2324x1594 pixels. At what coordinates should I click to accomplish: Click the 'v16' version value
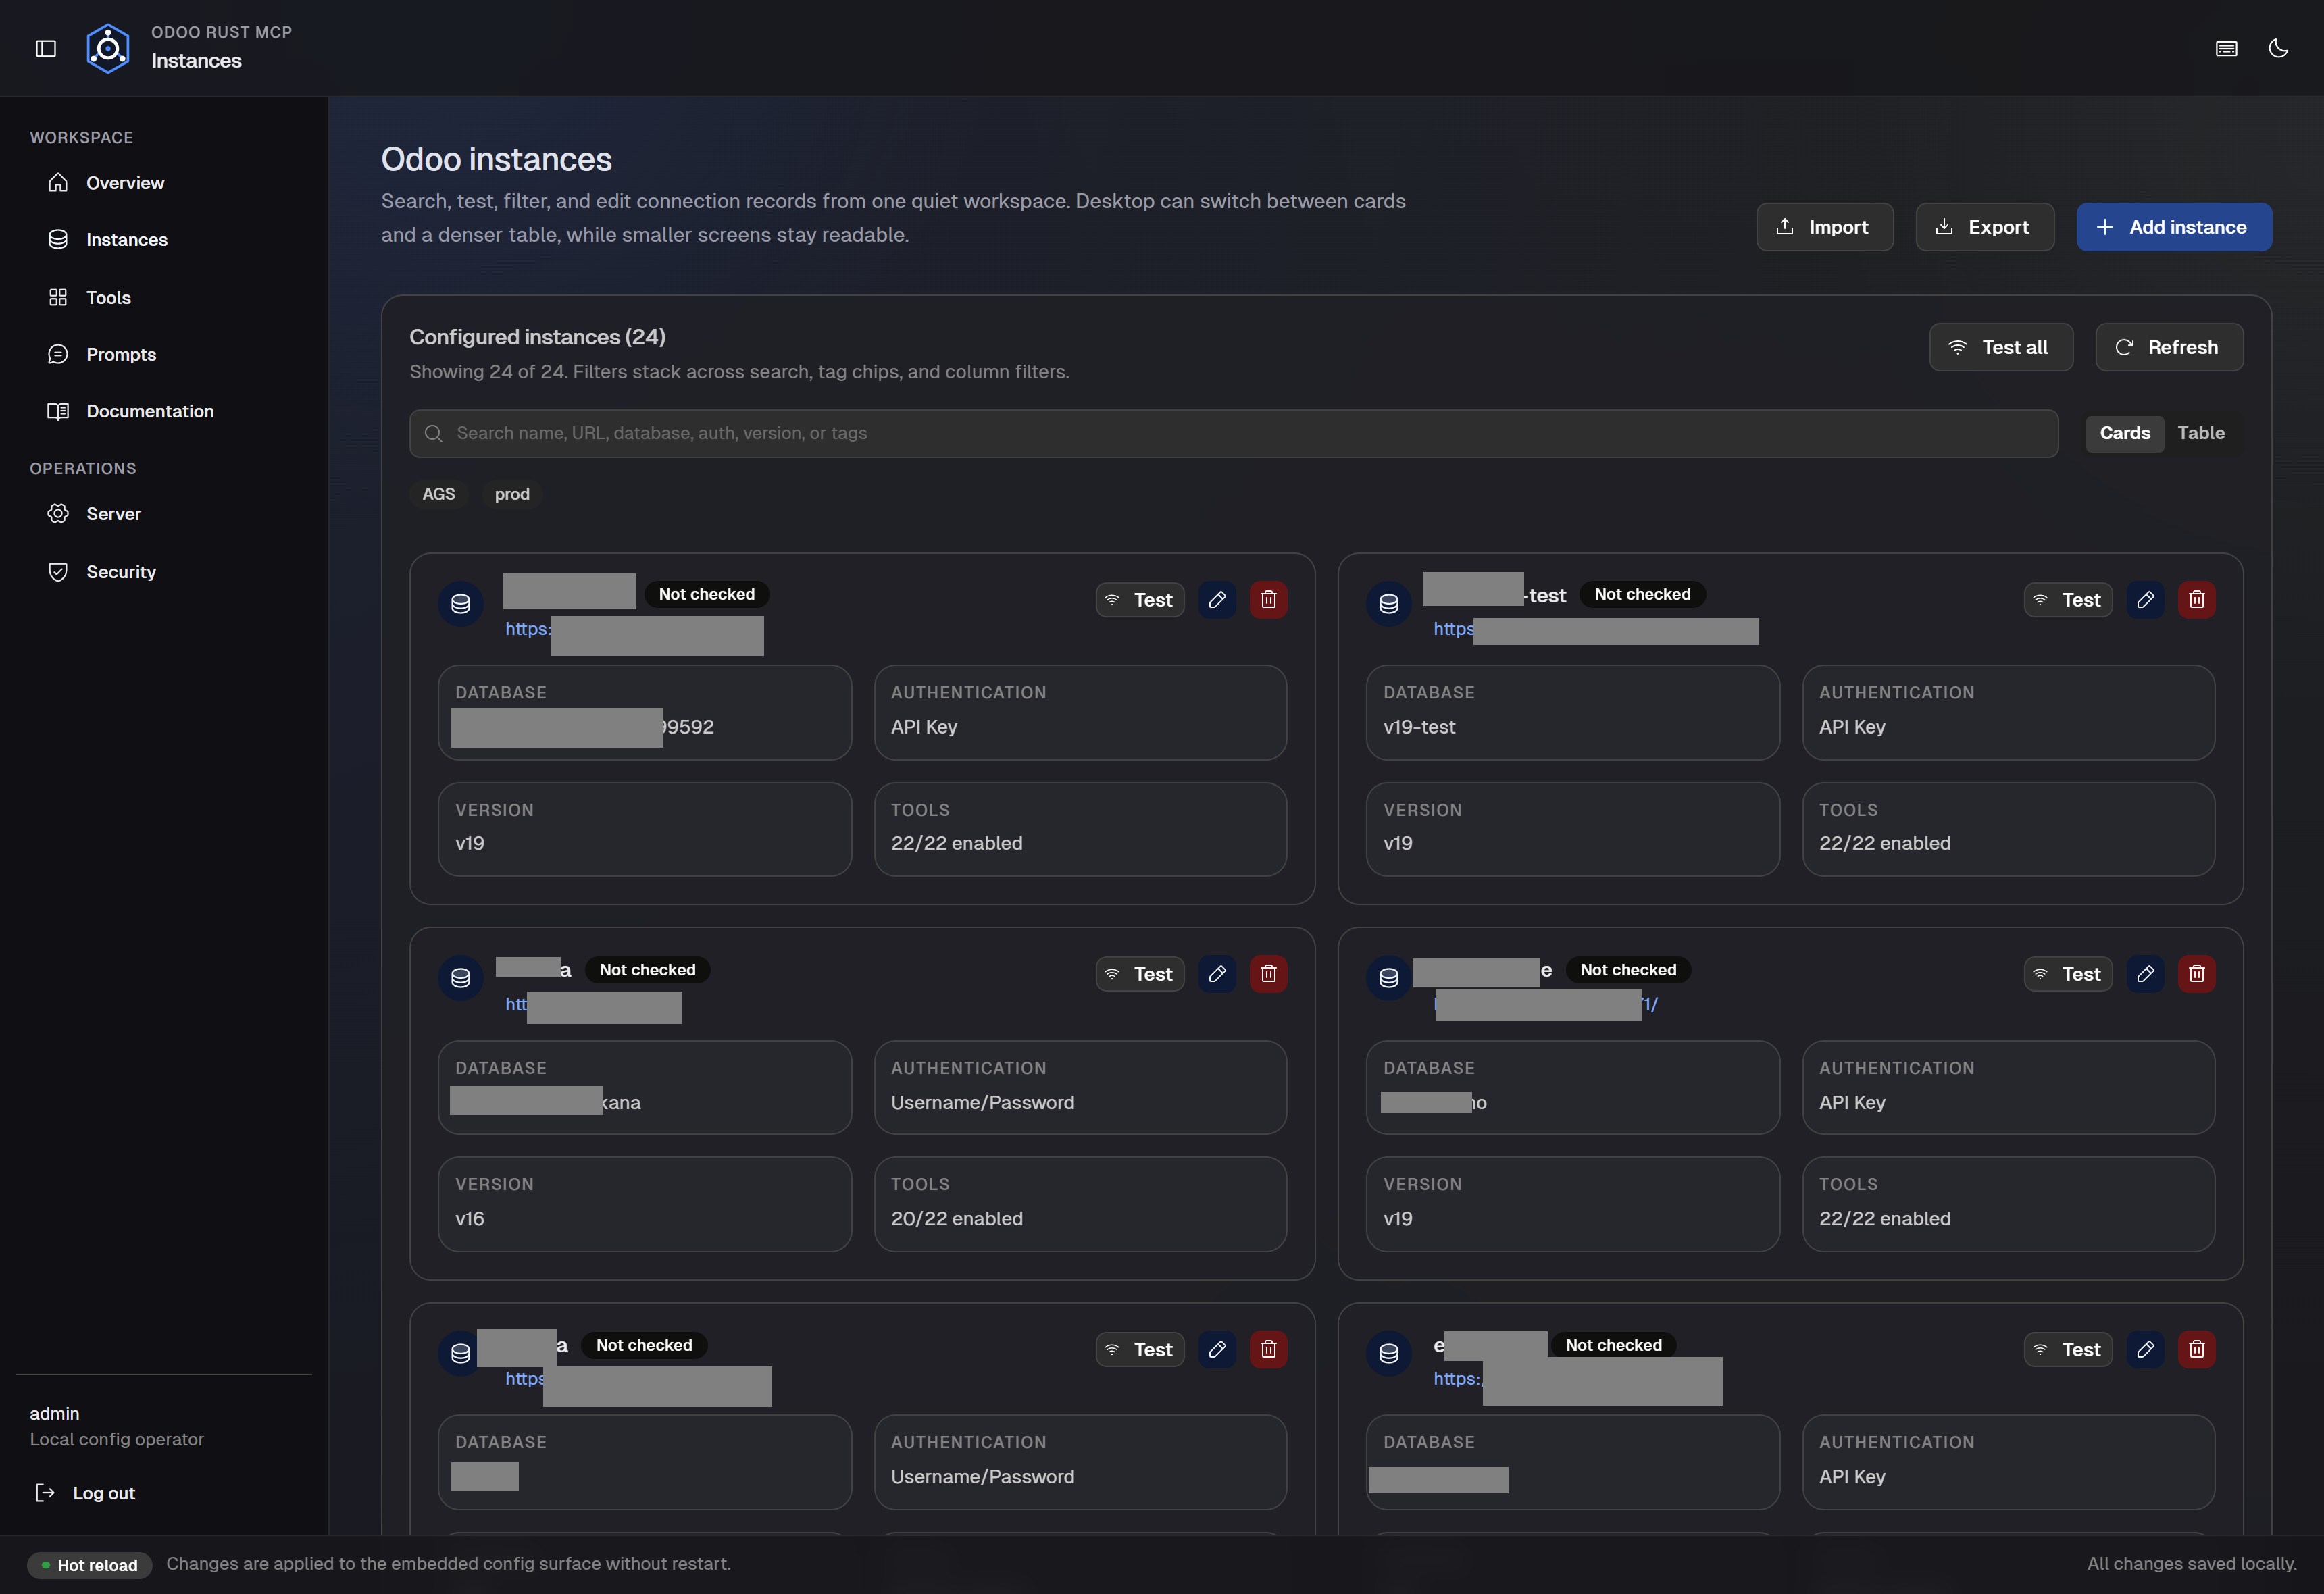(470, 1219)
